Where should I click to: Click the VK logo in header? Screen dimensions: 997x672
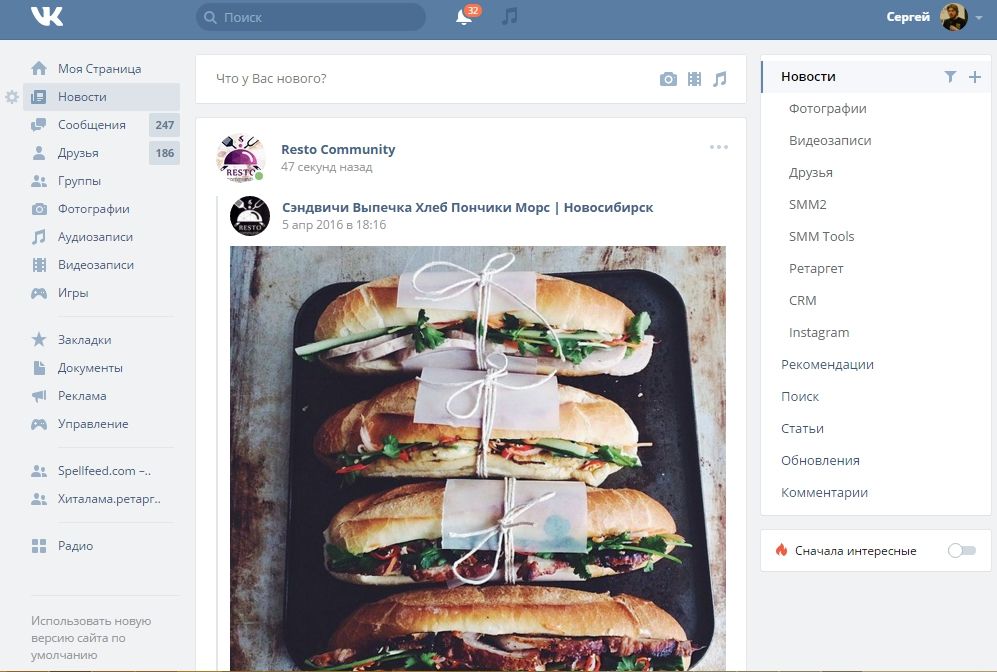point(47,17)
